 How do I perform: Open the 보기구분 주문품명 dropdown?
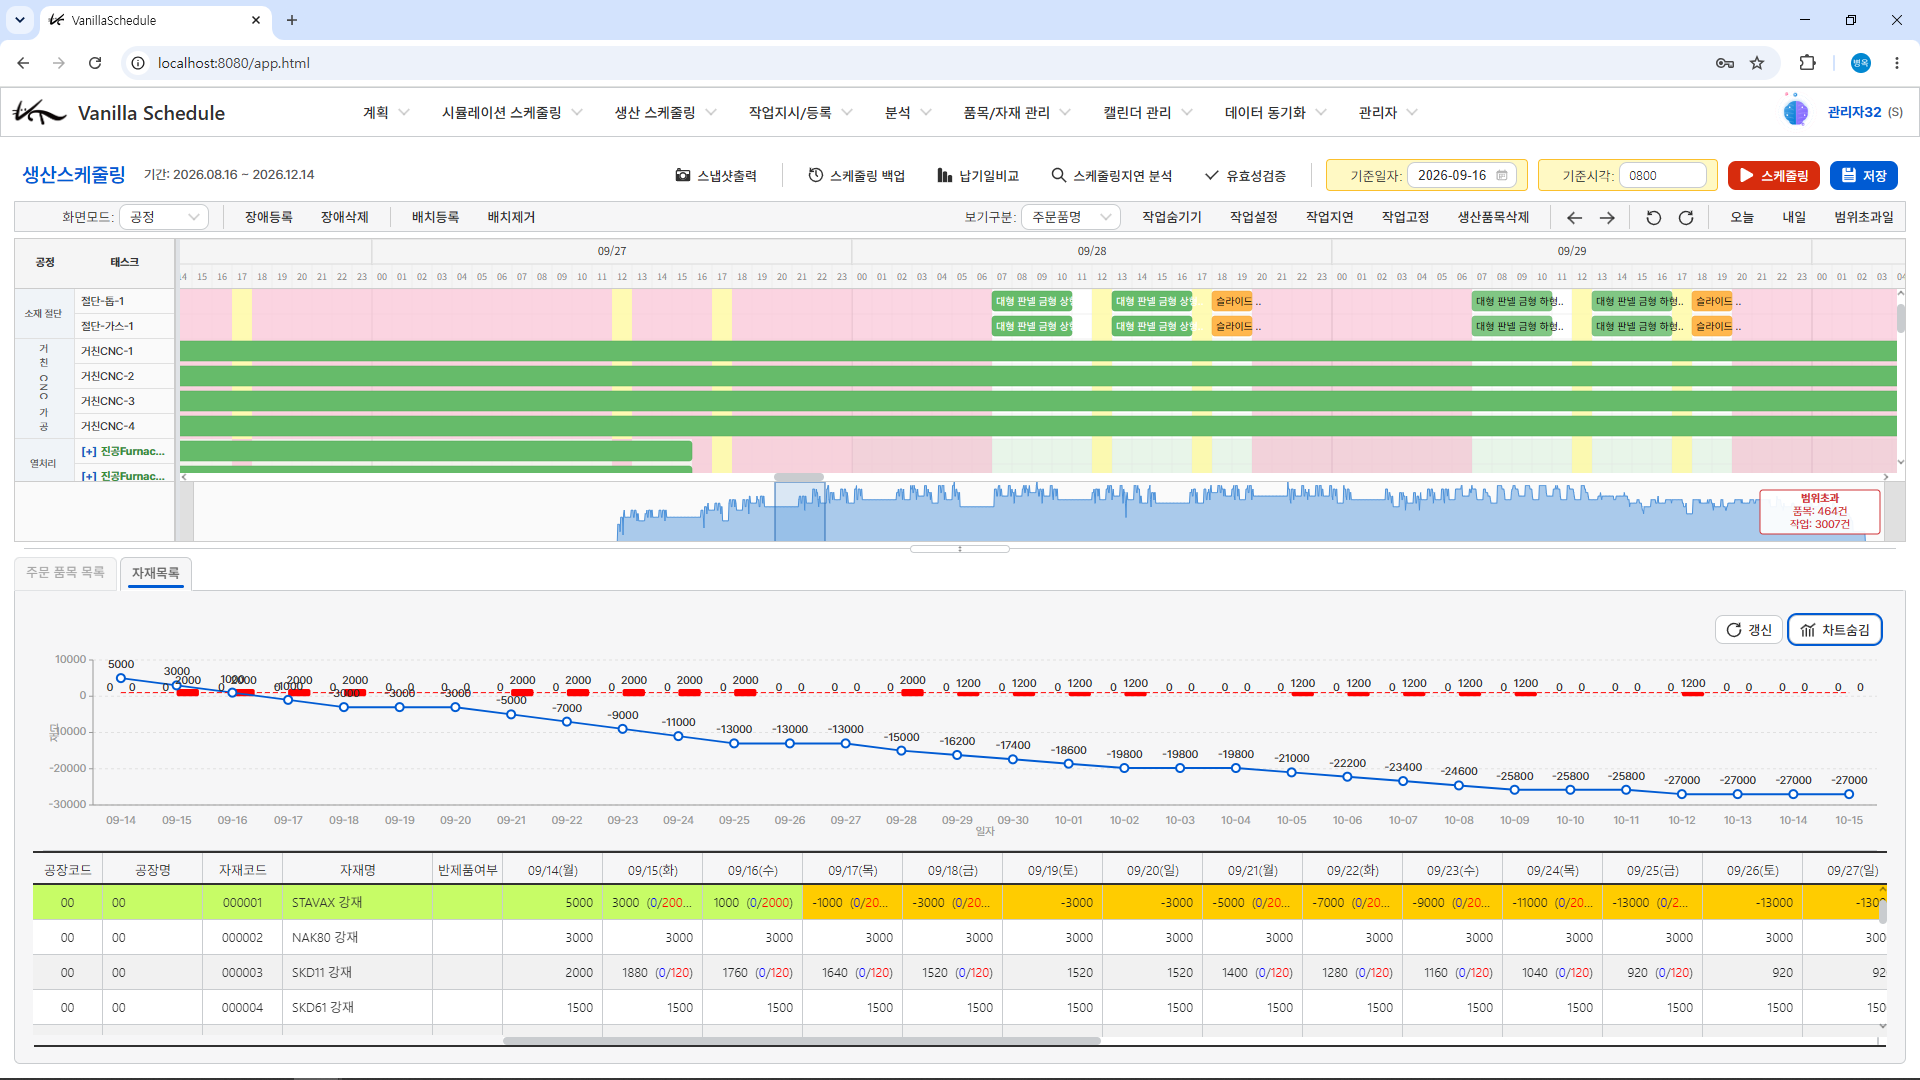point(1071,217)
